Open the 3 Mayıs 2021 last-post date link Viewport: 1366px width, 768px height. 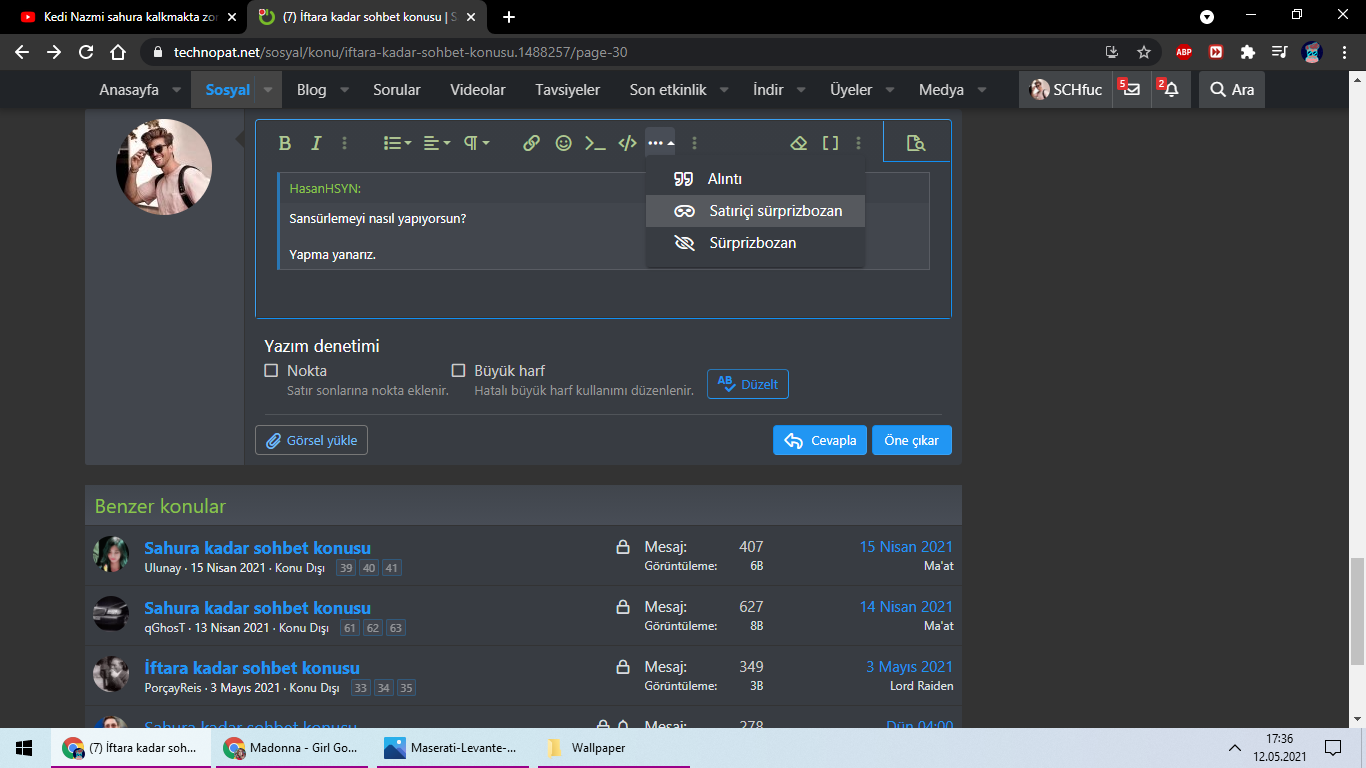coord(910,667)
